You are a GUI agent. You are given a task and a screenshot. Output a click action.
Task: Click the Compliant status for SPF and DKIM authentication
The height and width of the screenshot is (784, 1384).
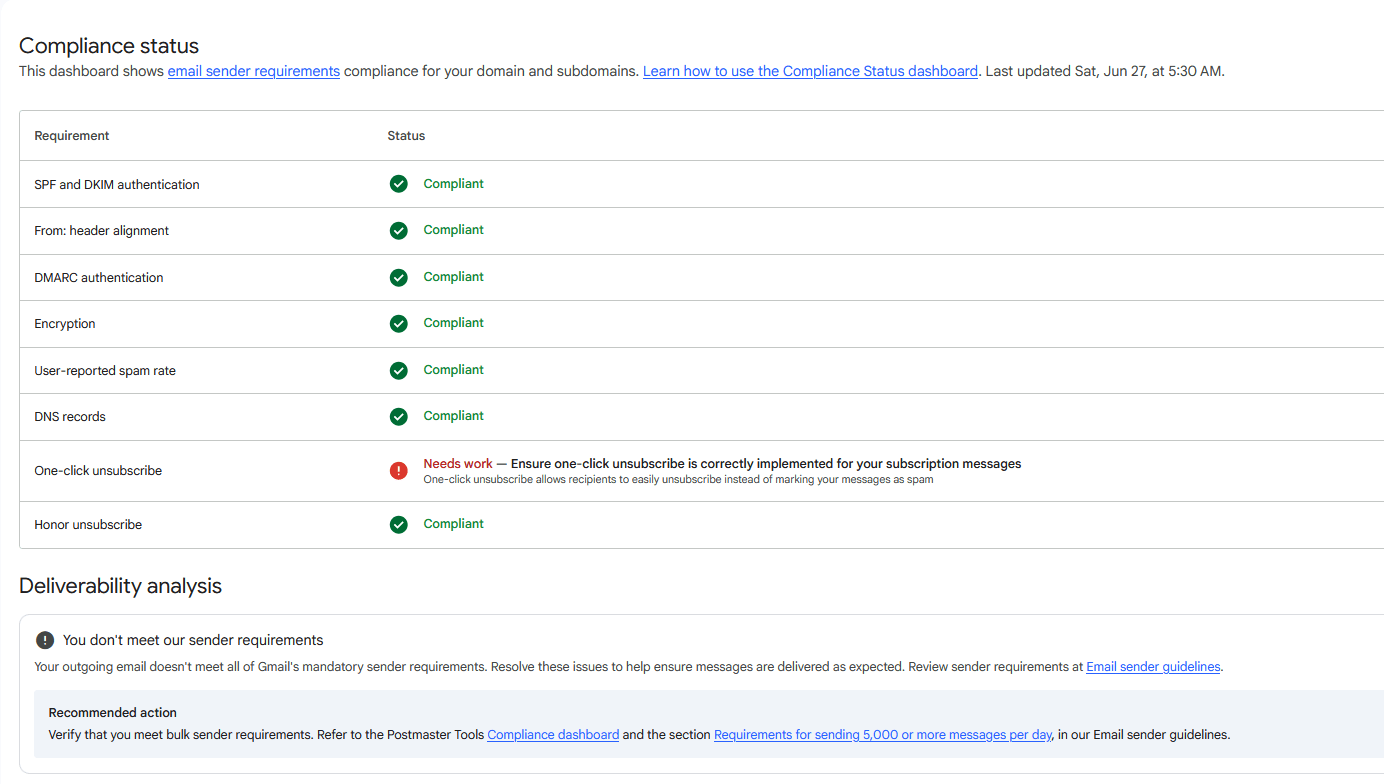click(454, 184)
